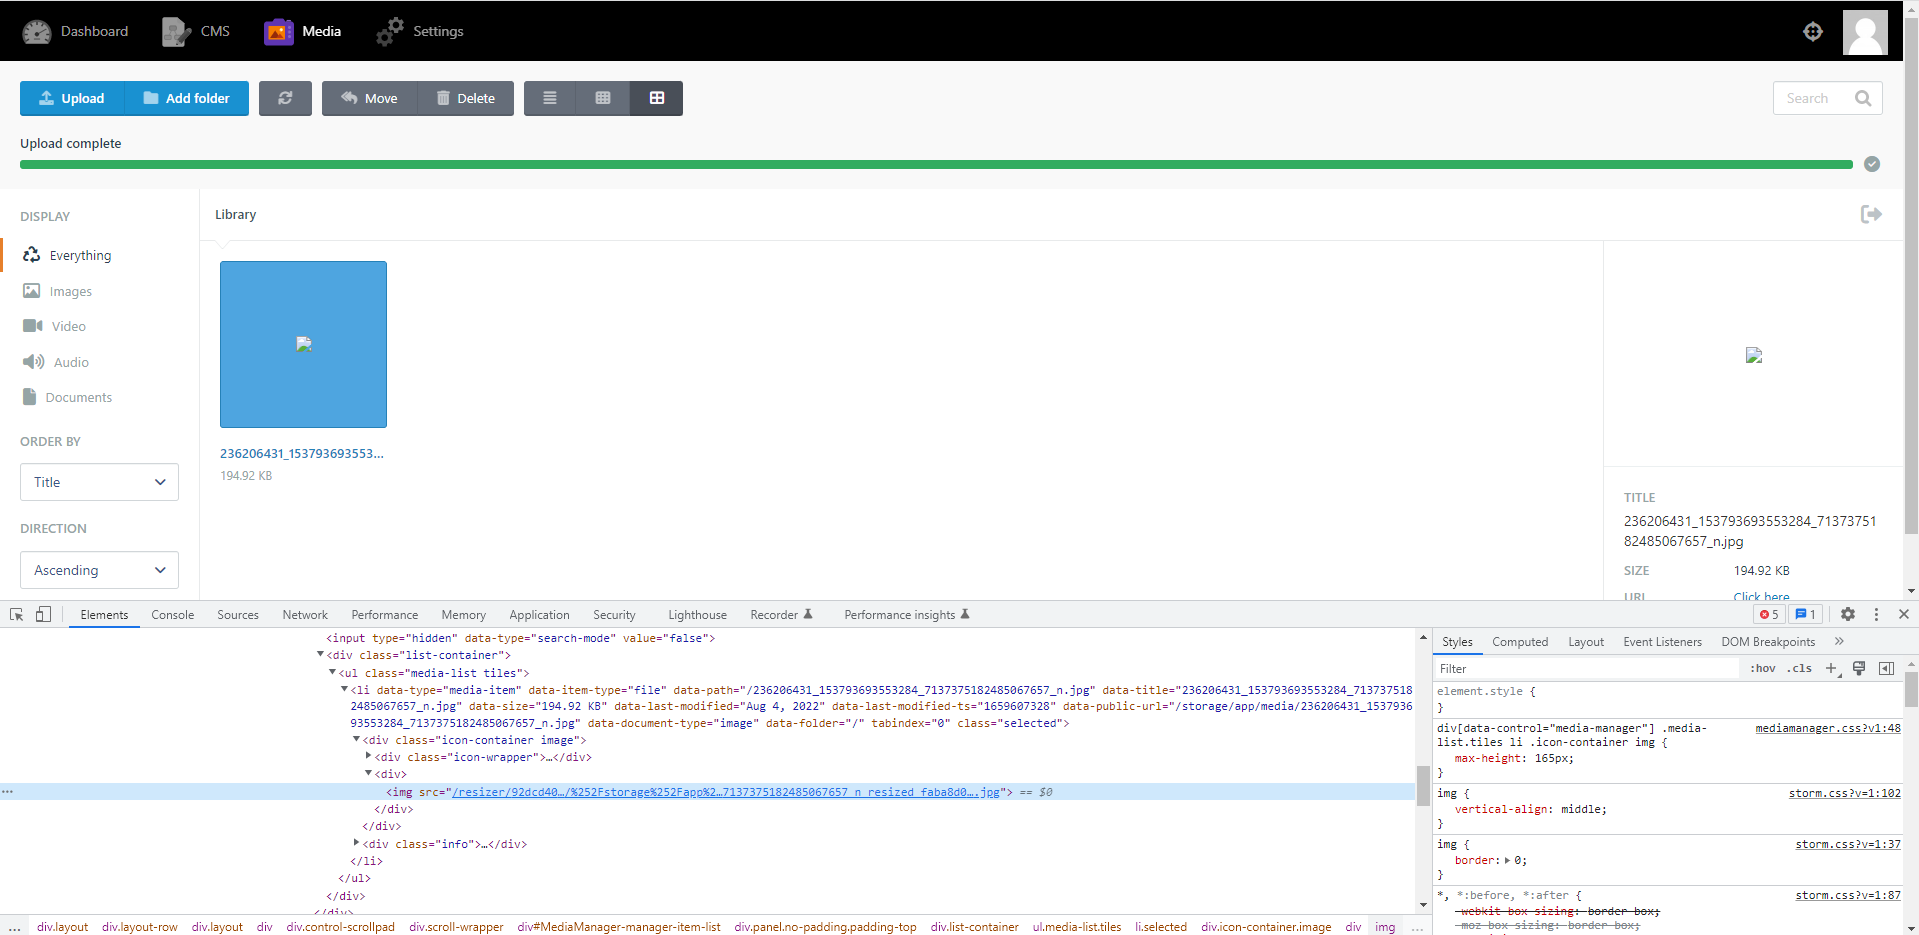The width and height of the screenshot is (1919, 935).
Task: Enable the :hov pseudo-class toggle in Styles
Action: click(1763, 668)
